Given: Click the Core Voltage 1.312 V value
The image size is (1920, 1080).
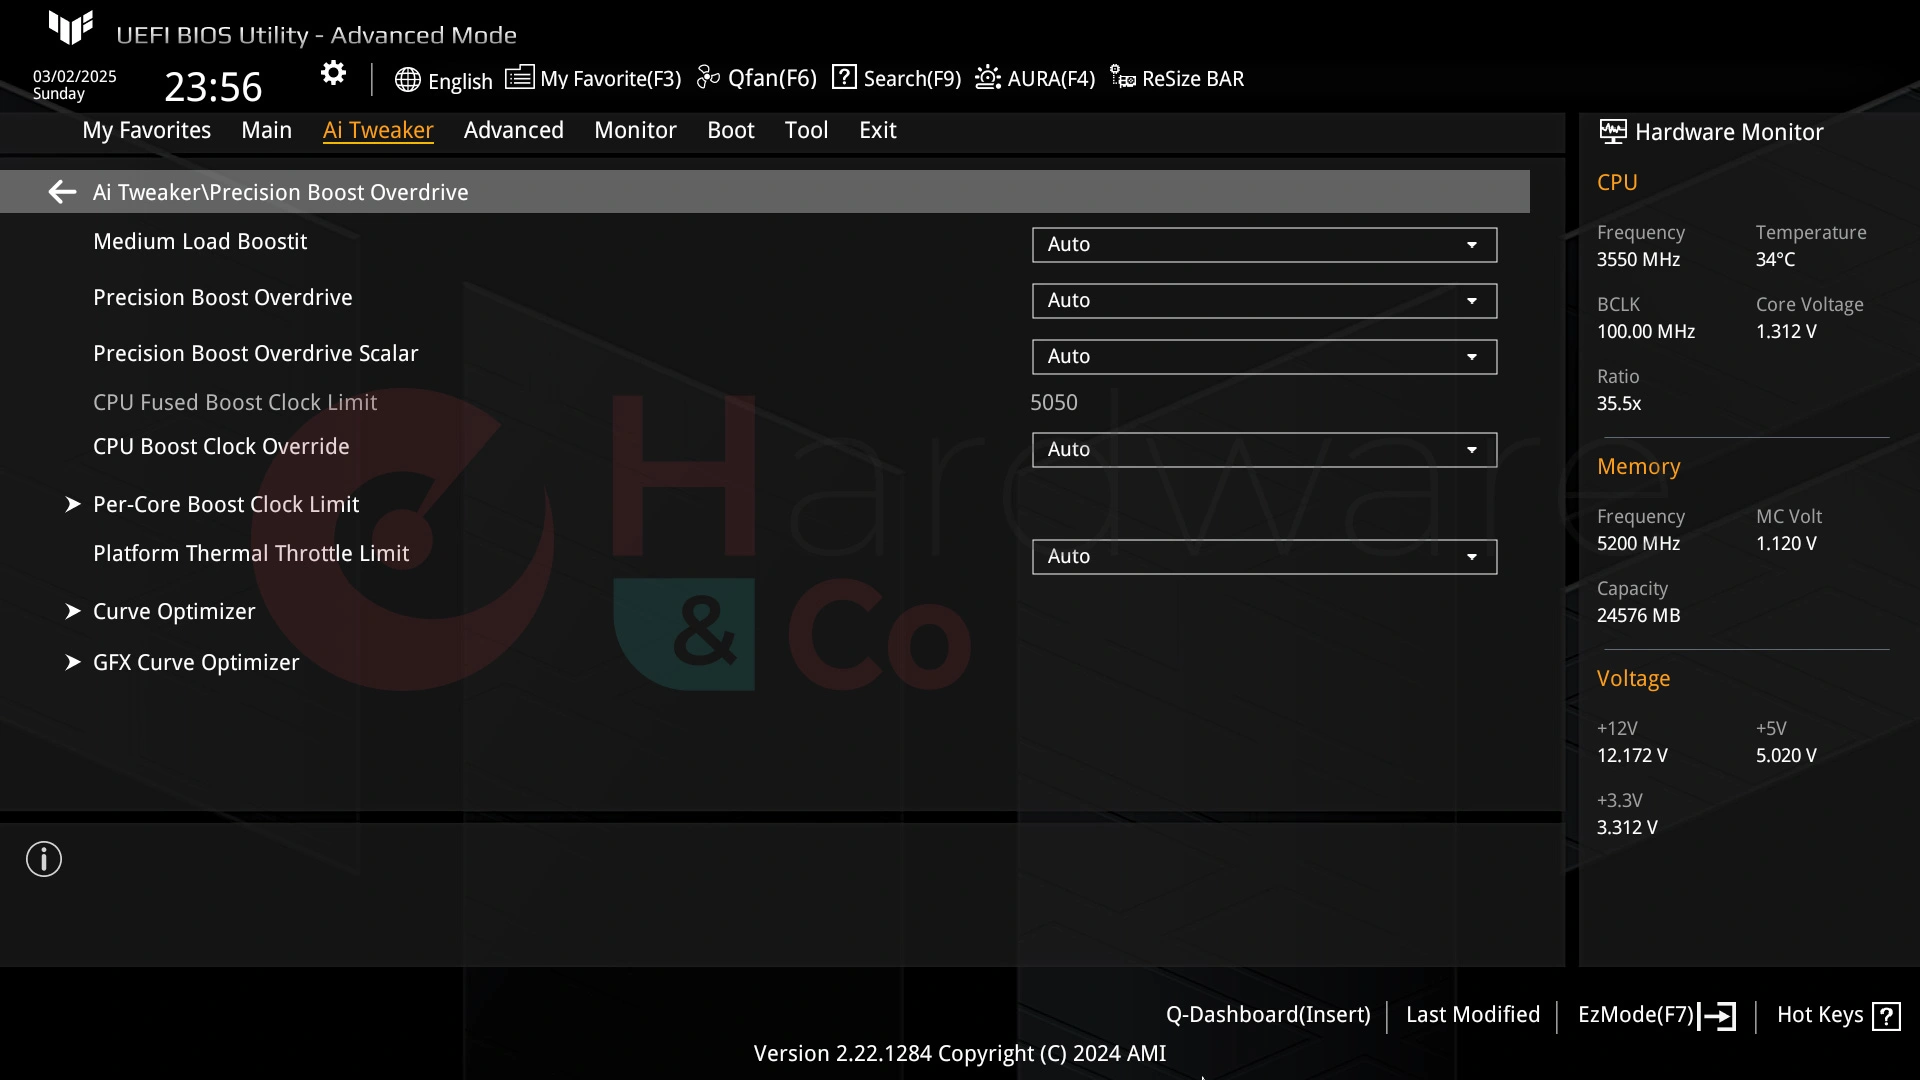Looking at the screenshot, I should pos(1786,332).
